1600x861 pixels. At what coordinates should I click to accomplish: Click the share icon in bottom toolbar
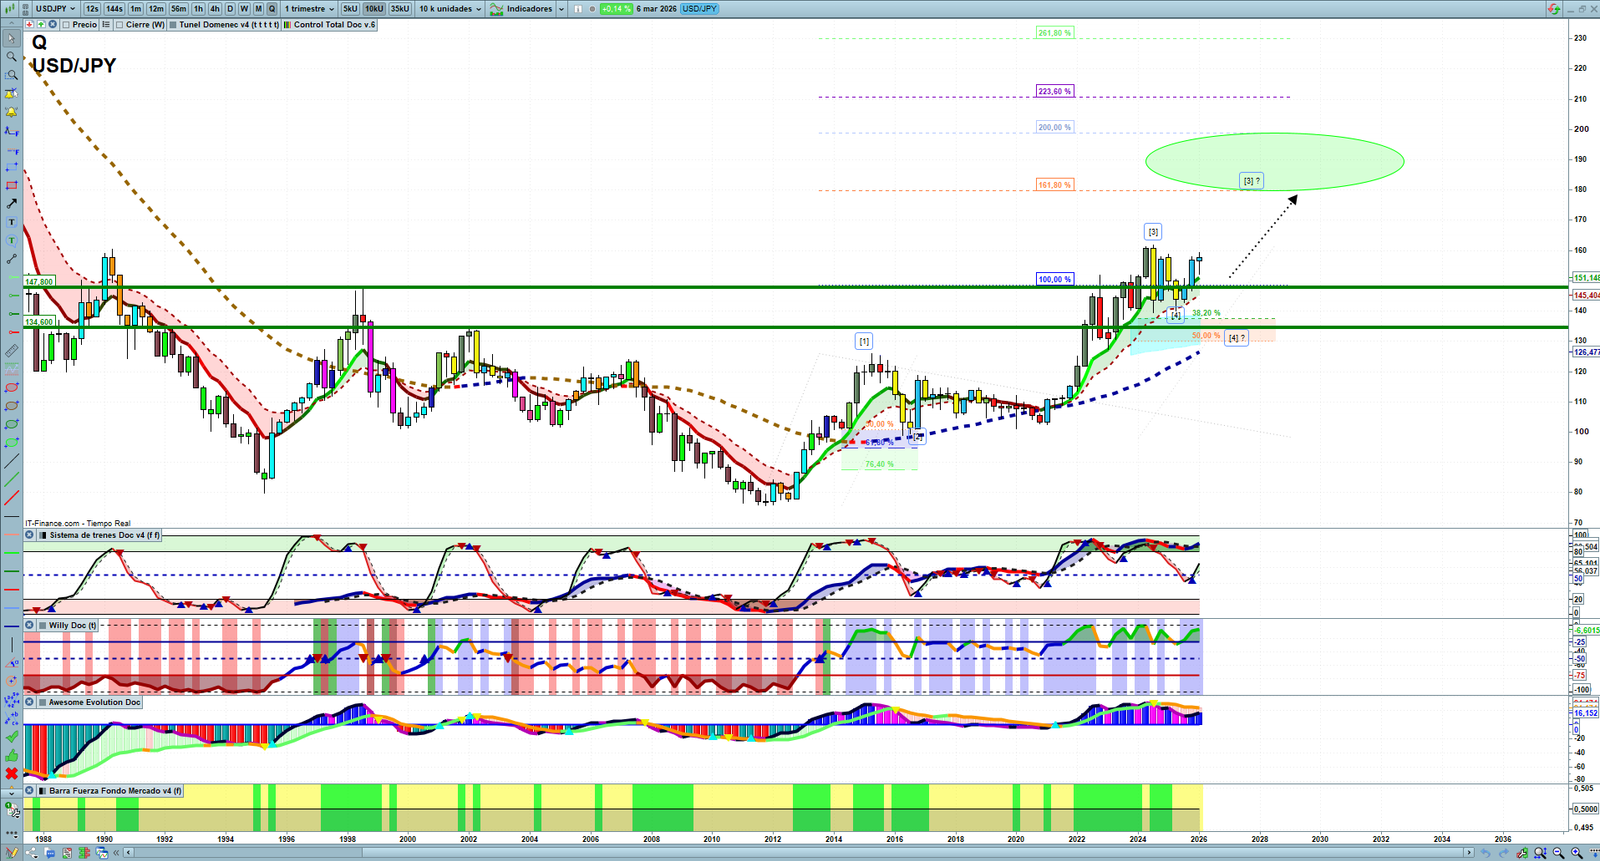click(30, 853)
